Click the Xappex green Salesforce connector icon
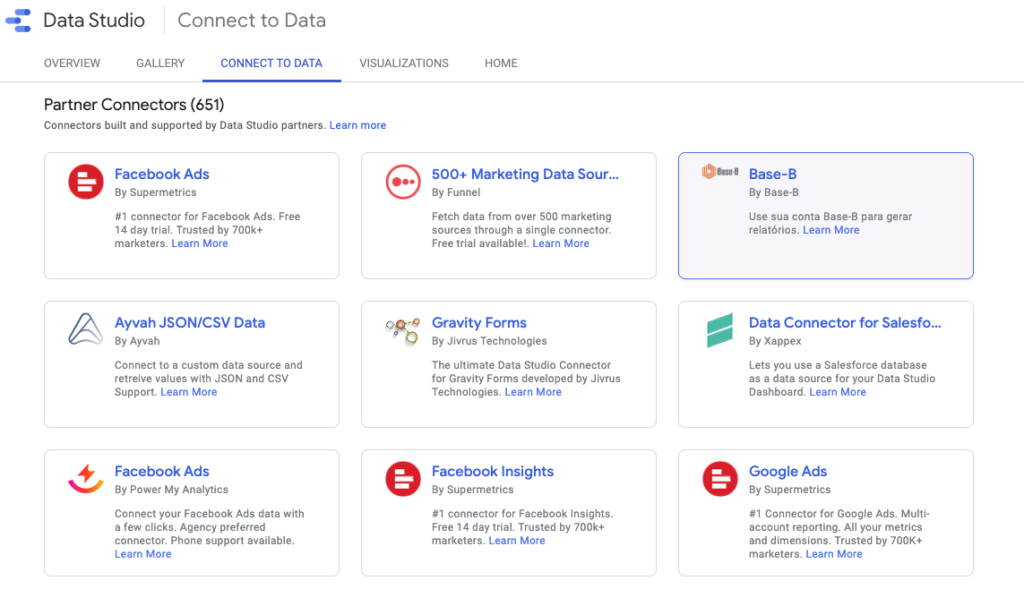 (720, 330)
